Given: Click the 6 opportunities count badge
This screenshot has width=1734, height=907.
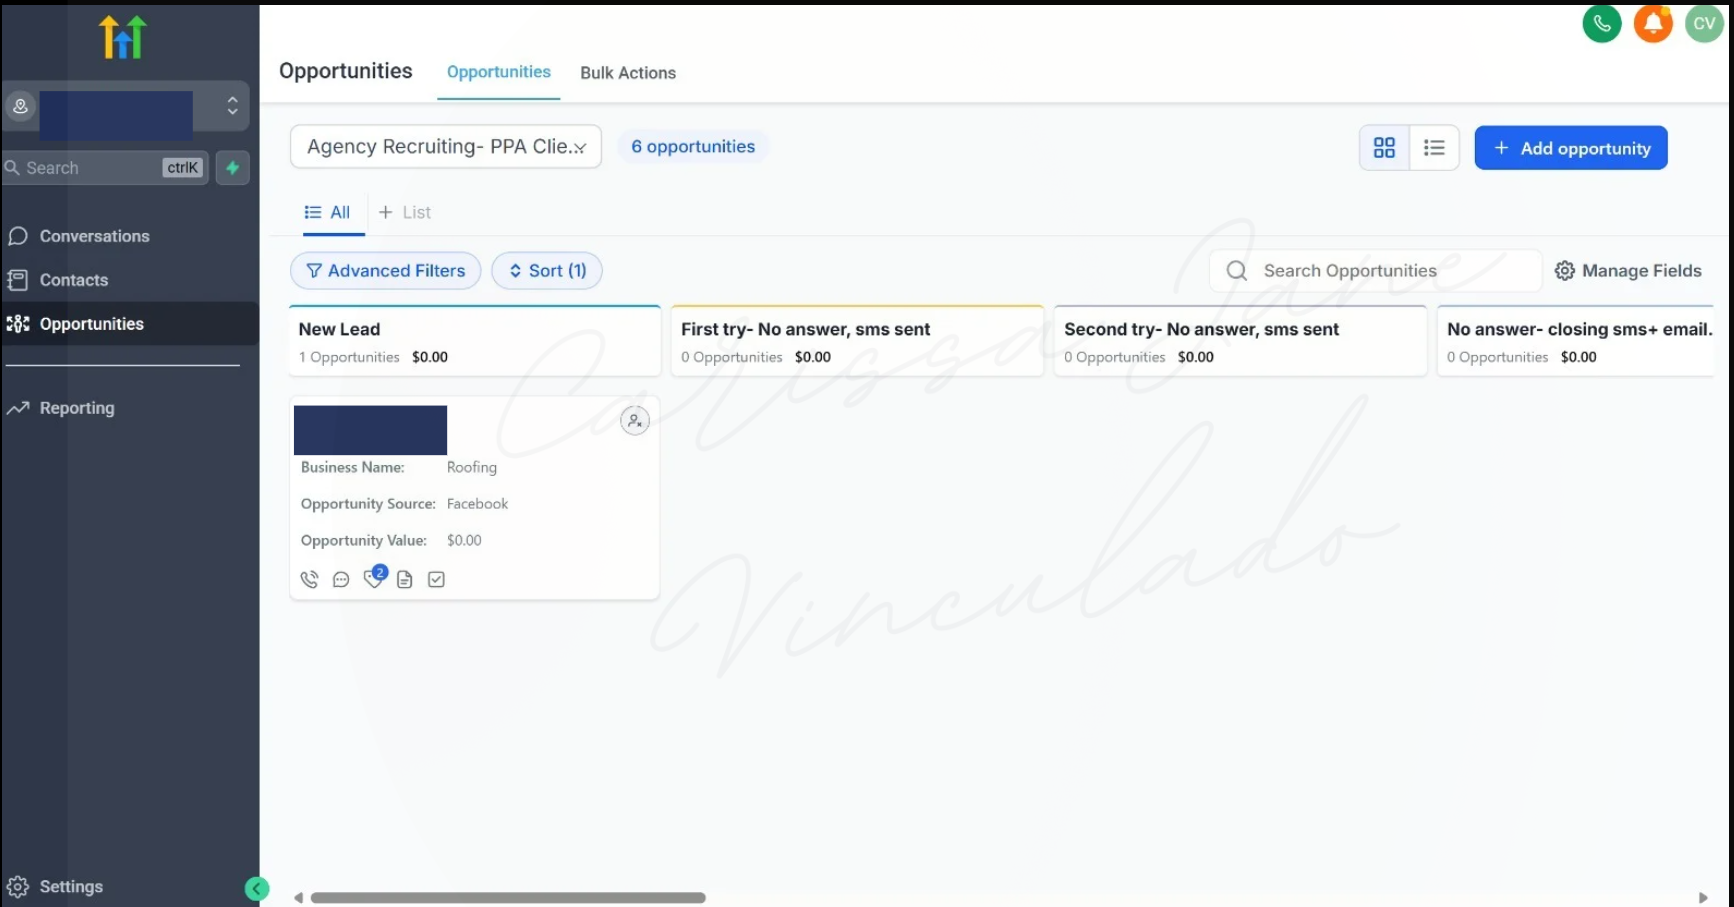Looking at the screenshot, I should (693, 147).
